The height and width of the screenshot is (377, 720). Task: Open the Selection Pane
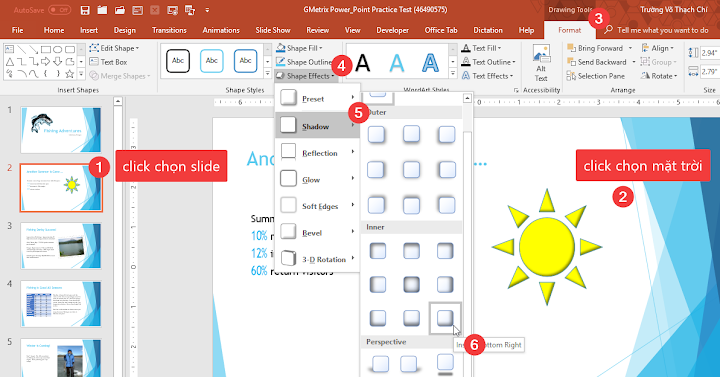596,76
